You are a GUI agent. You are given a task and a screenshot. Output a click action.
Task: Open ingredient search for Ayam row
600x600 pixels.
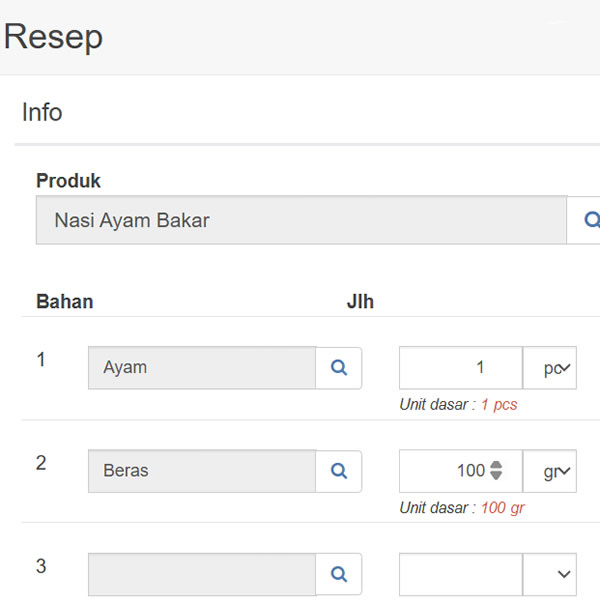pyautogui.click(x=339, y=368)
